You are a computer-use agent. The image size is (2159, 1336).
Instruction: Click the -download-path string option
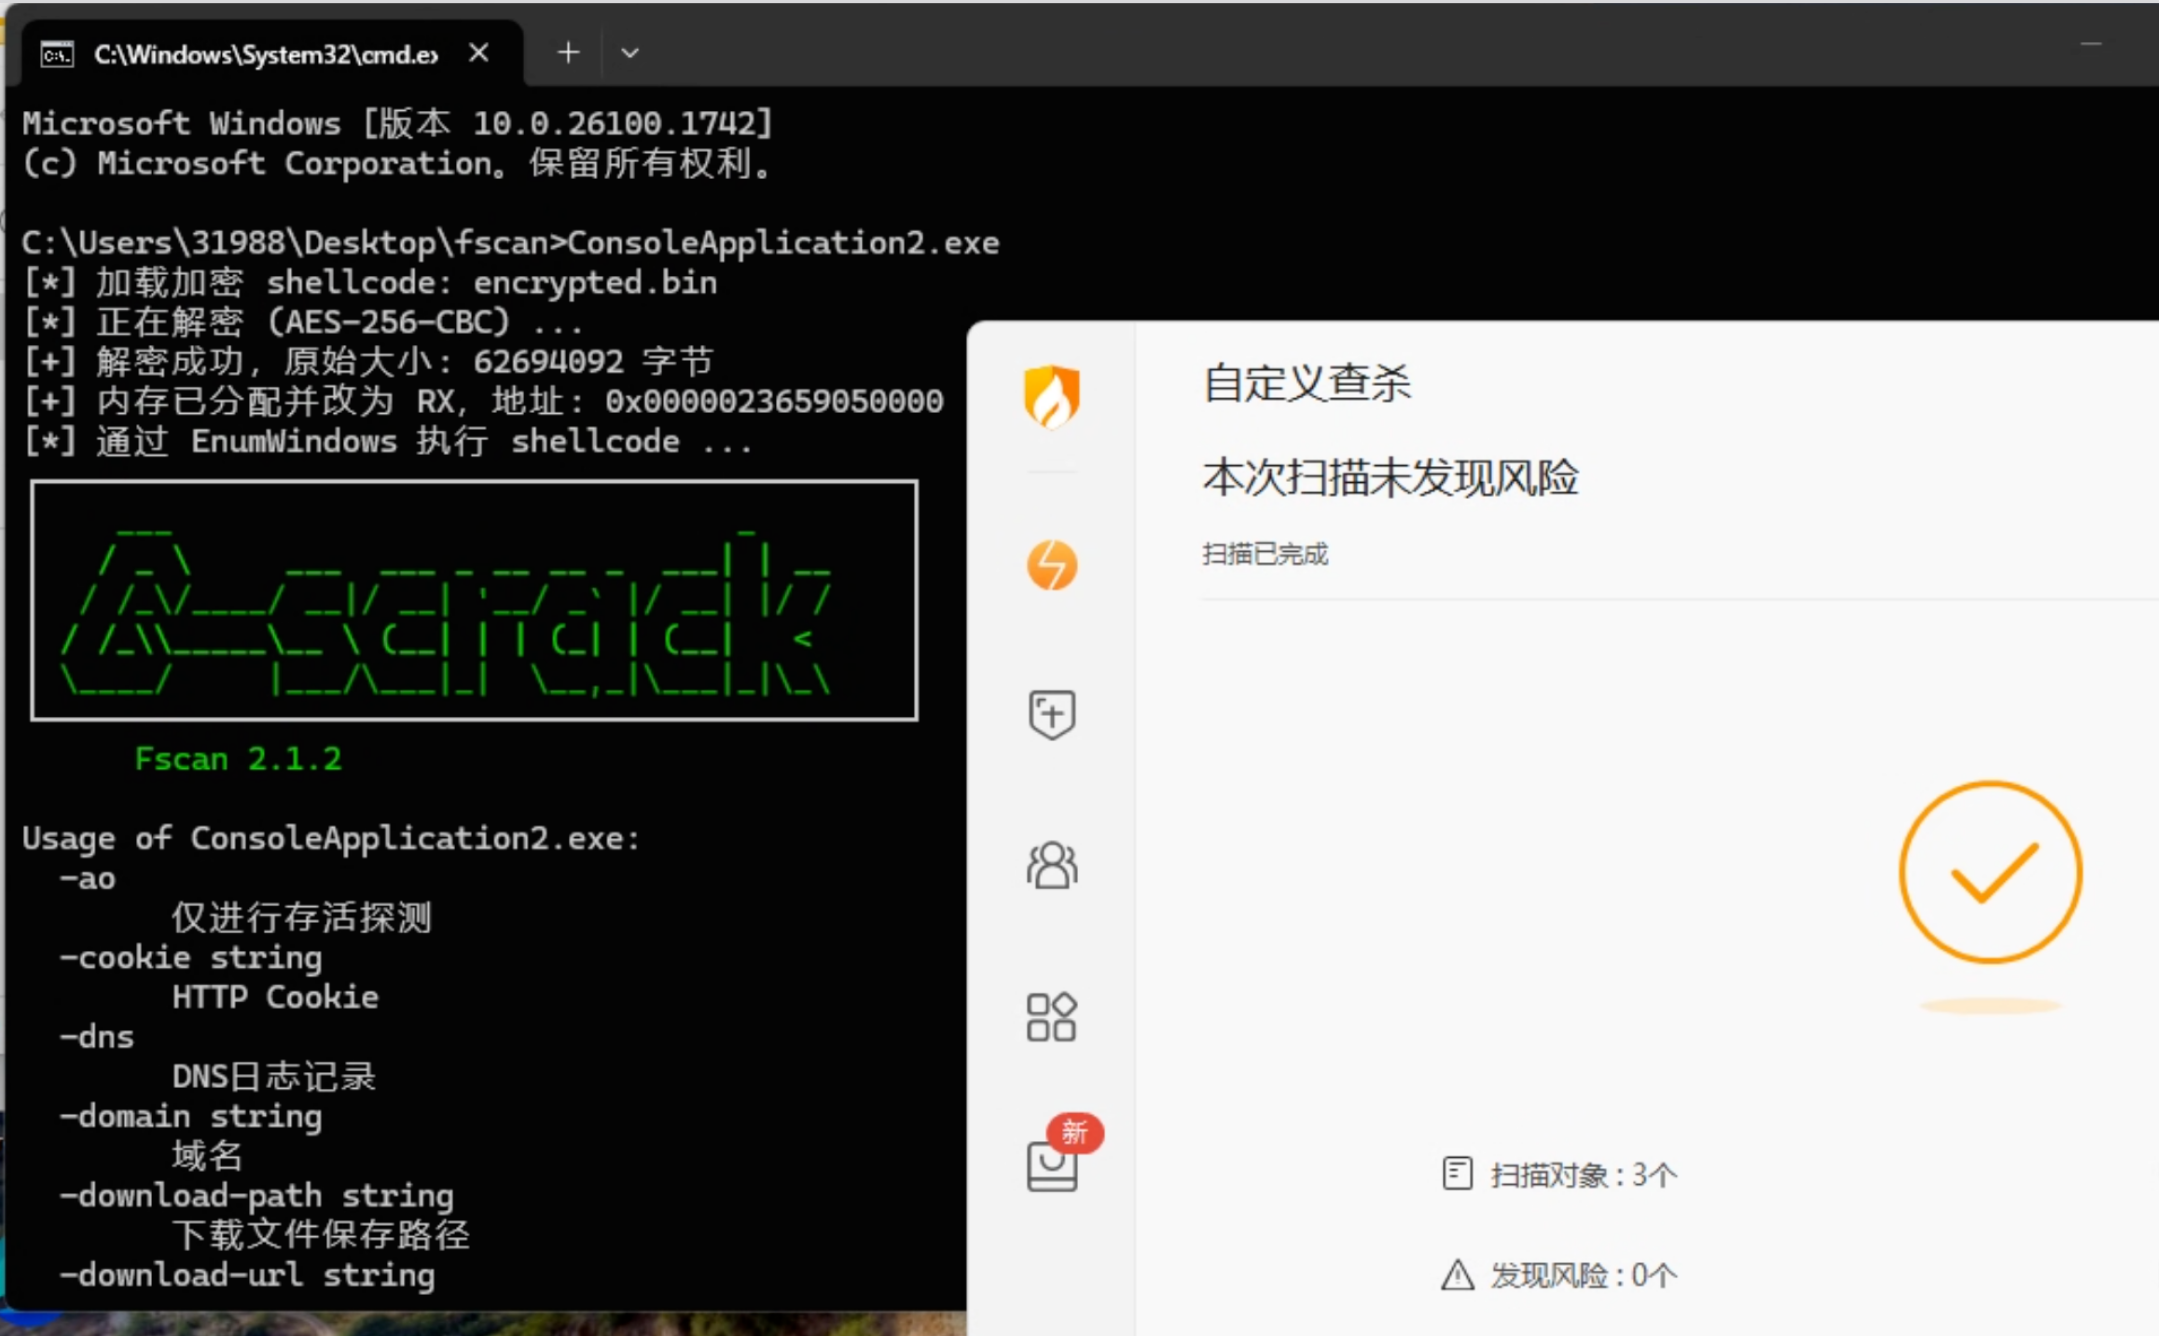(256, 1195)
